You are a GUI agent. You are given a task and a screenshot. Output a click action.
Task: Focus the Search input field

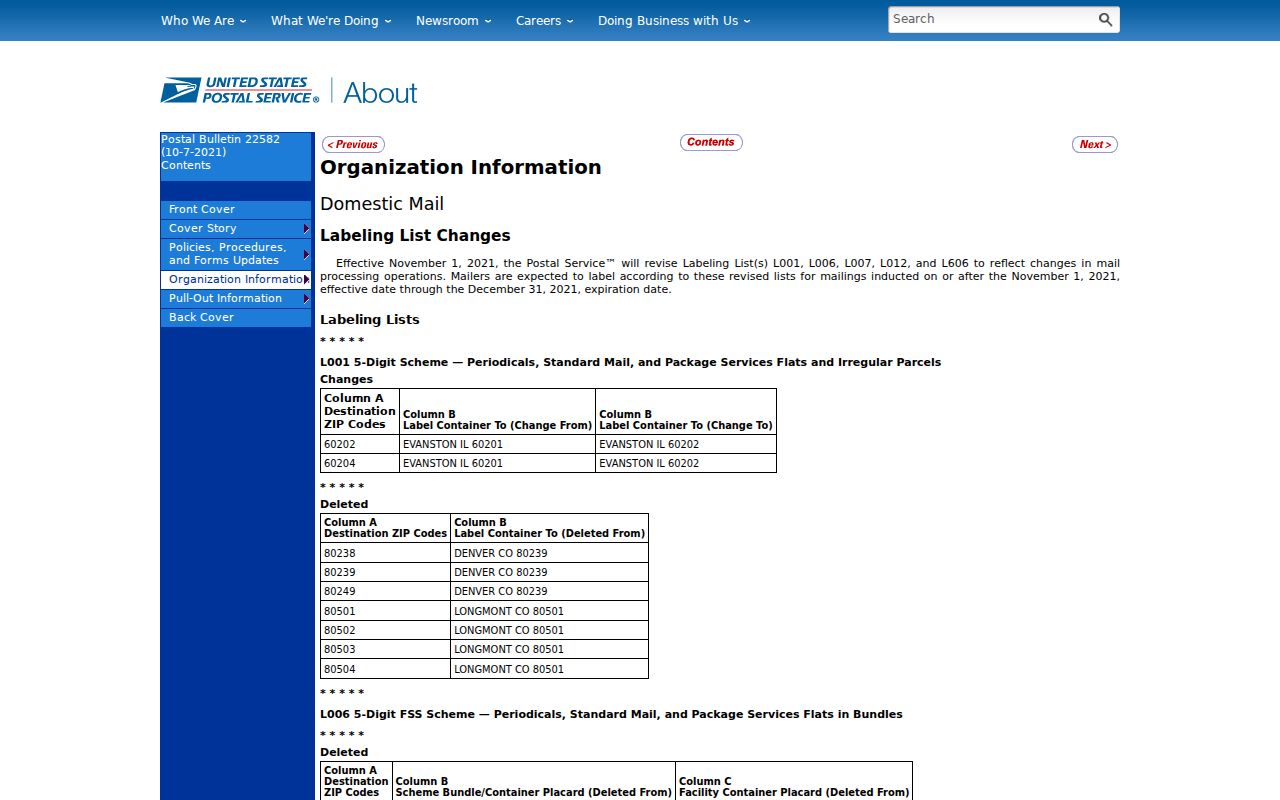tap(990, 19)
